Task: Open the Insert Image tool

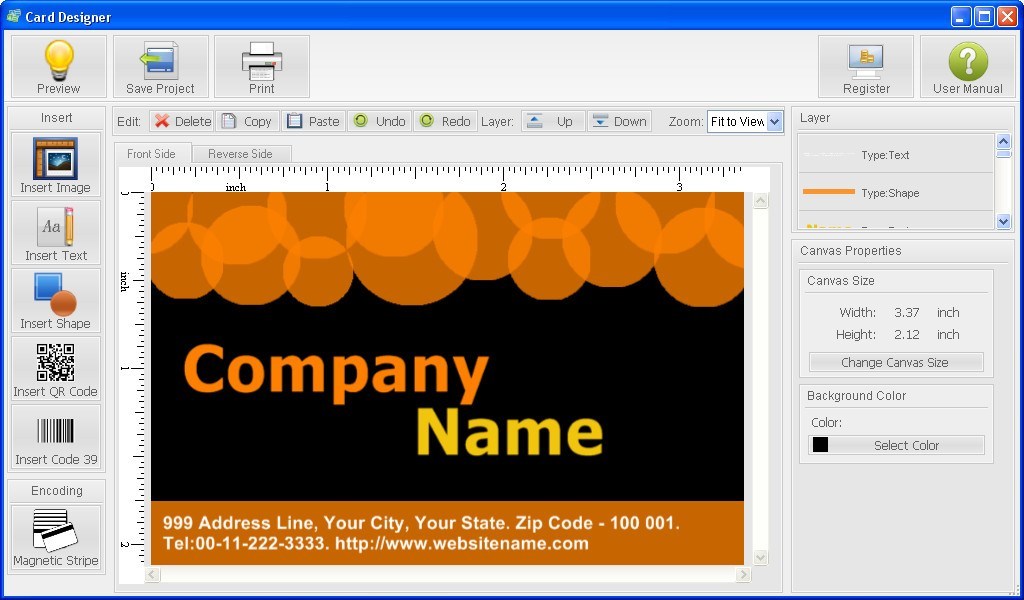Action: click(56, 163)
